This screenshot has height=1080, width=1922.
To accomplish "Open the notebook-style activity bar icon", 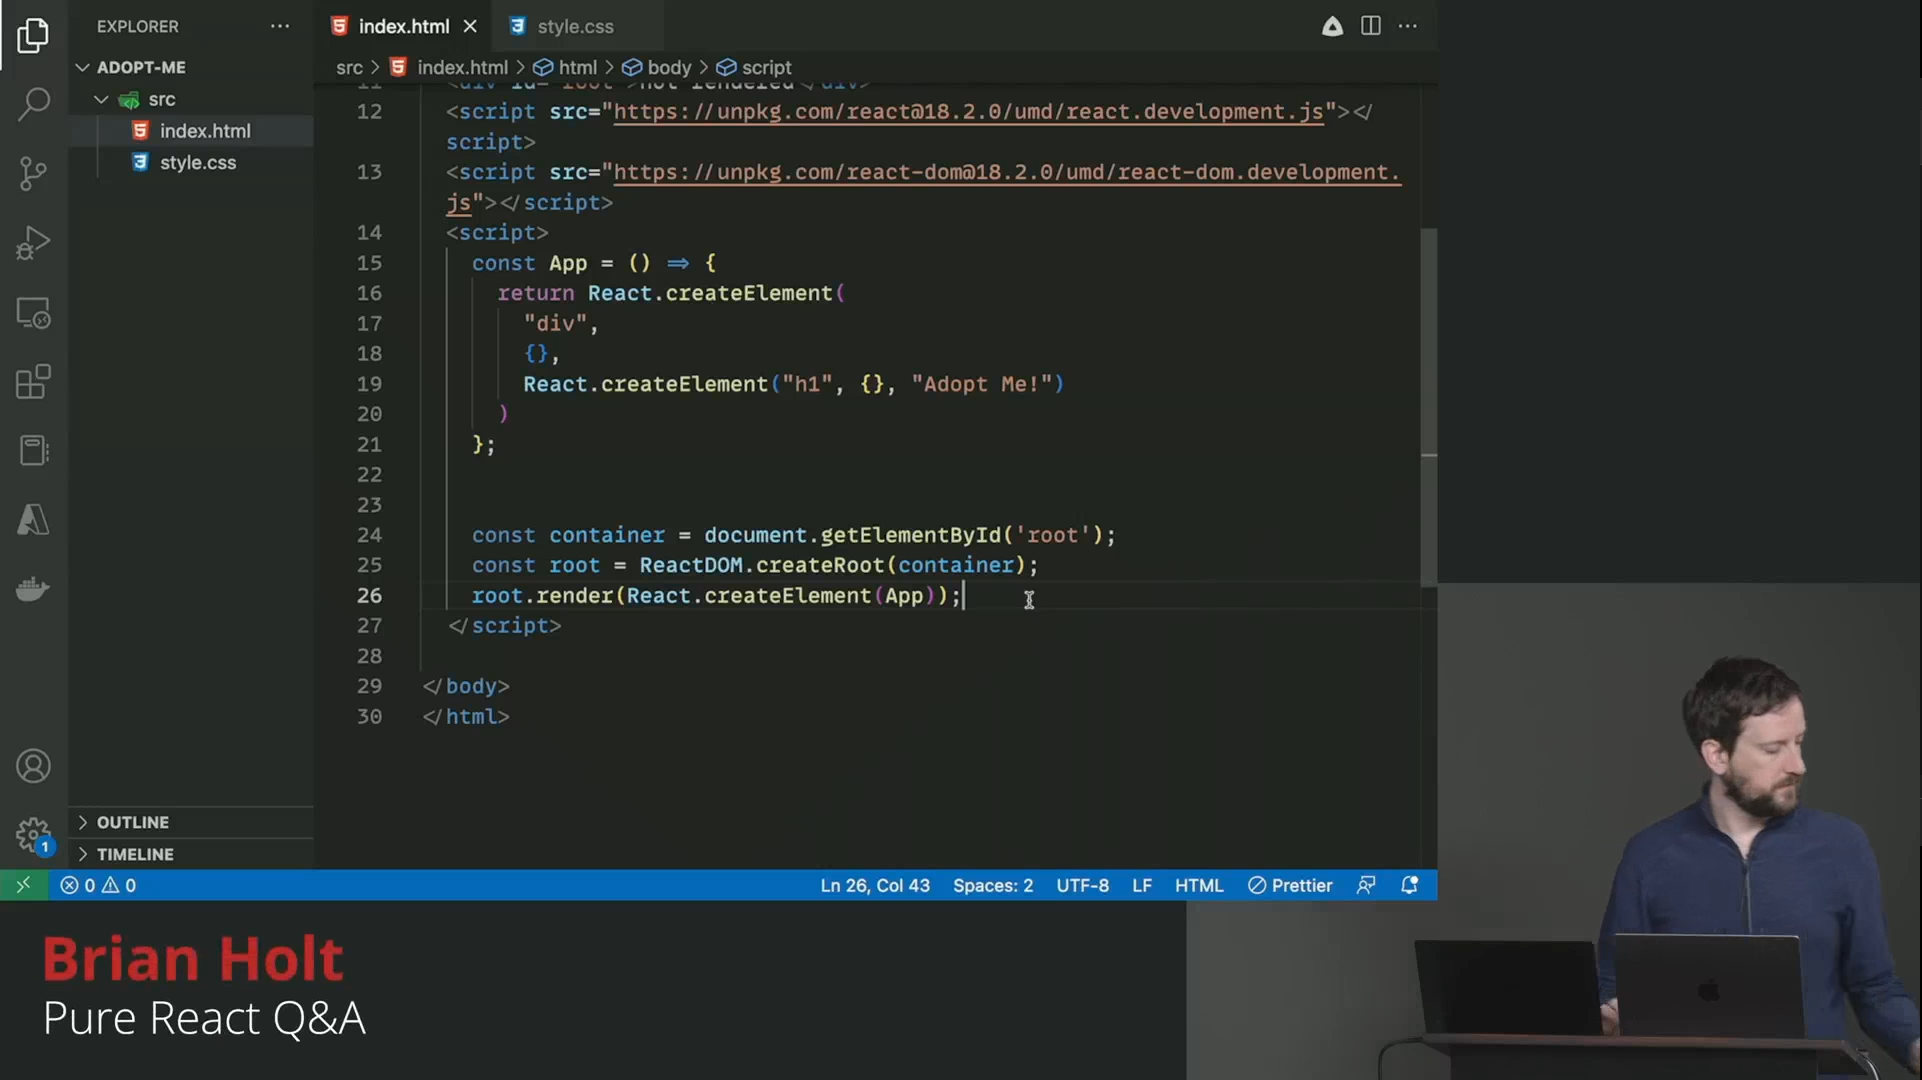I will point(33,451).
